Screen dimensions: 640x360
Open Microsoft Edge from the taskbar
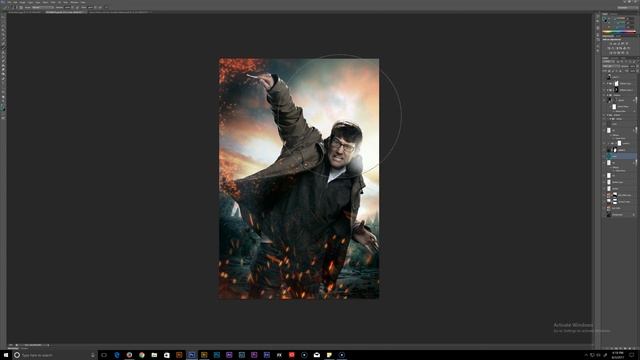click(117, 355)
